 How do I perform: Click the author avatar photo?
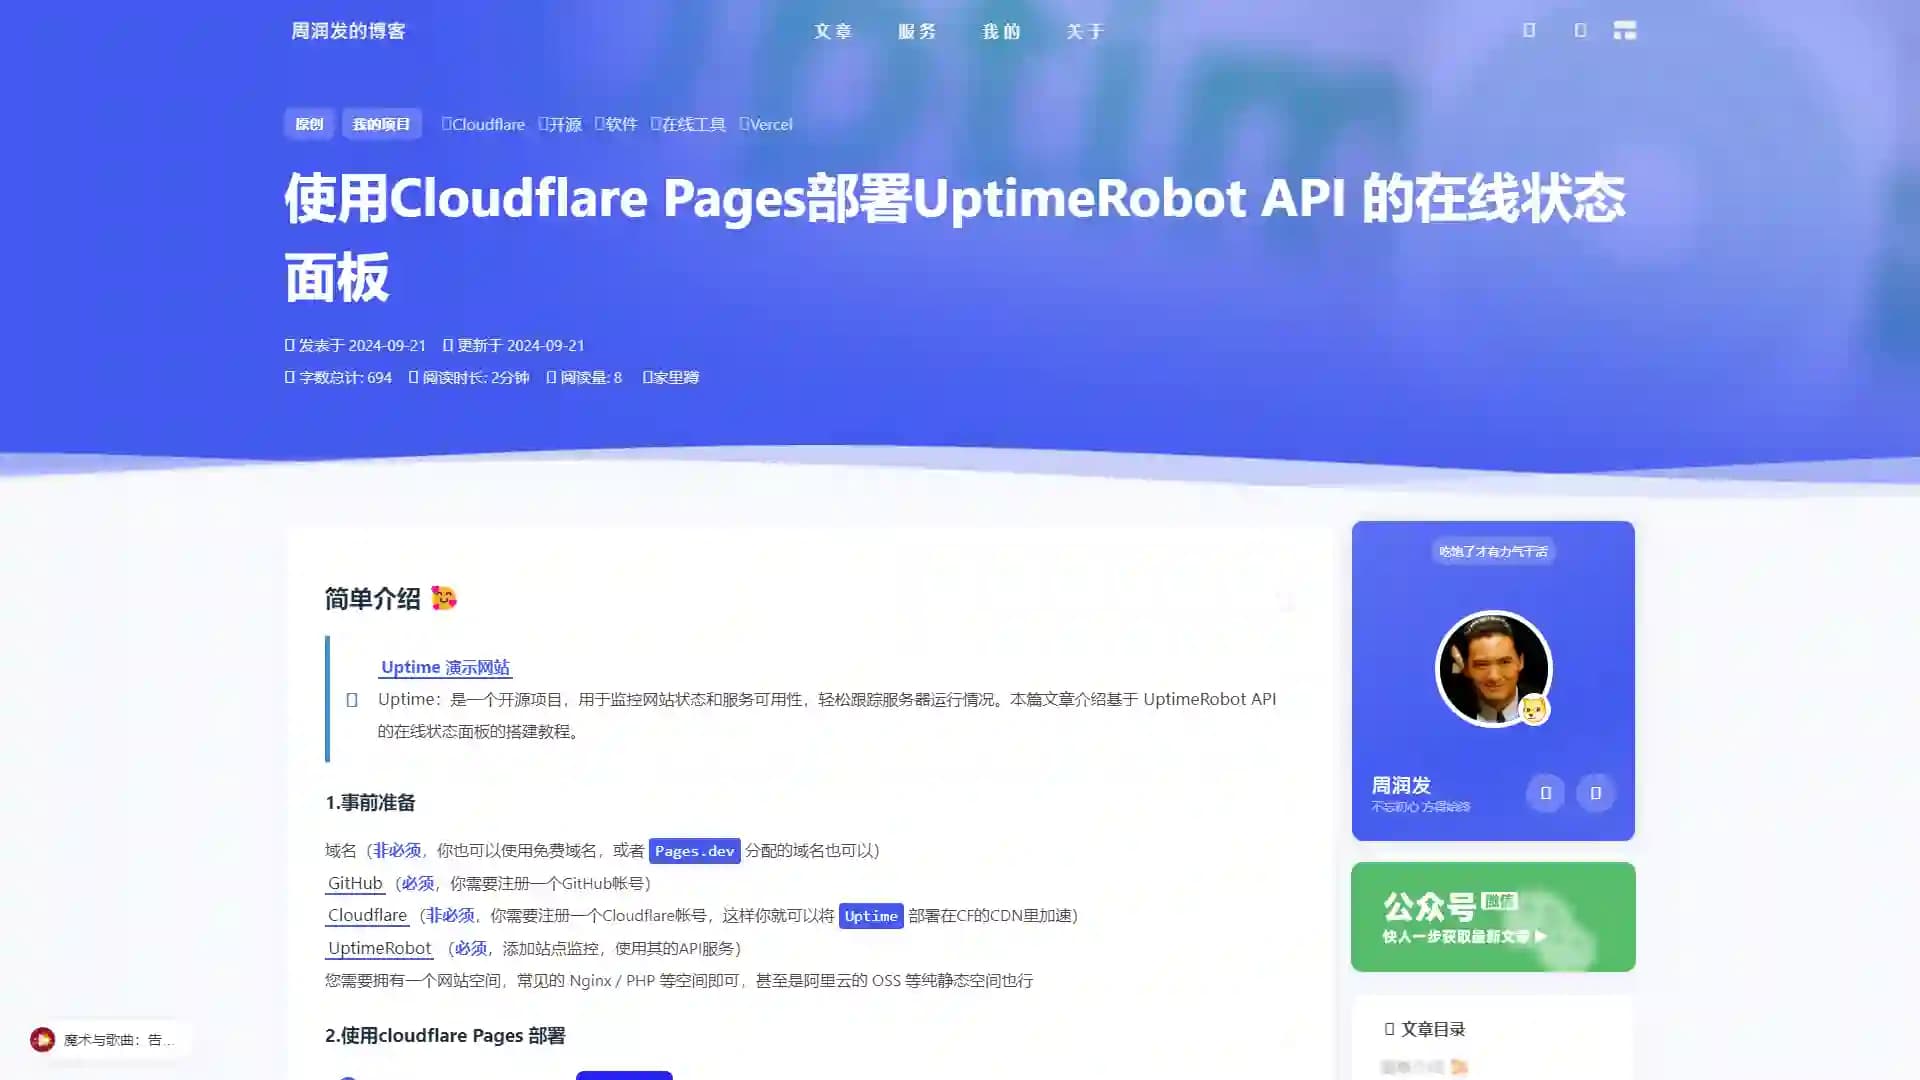pos(1493,668)
